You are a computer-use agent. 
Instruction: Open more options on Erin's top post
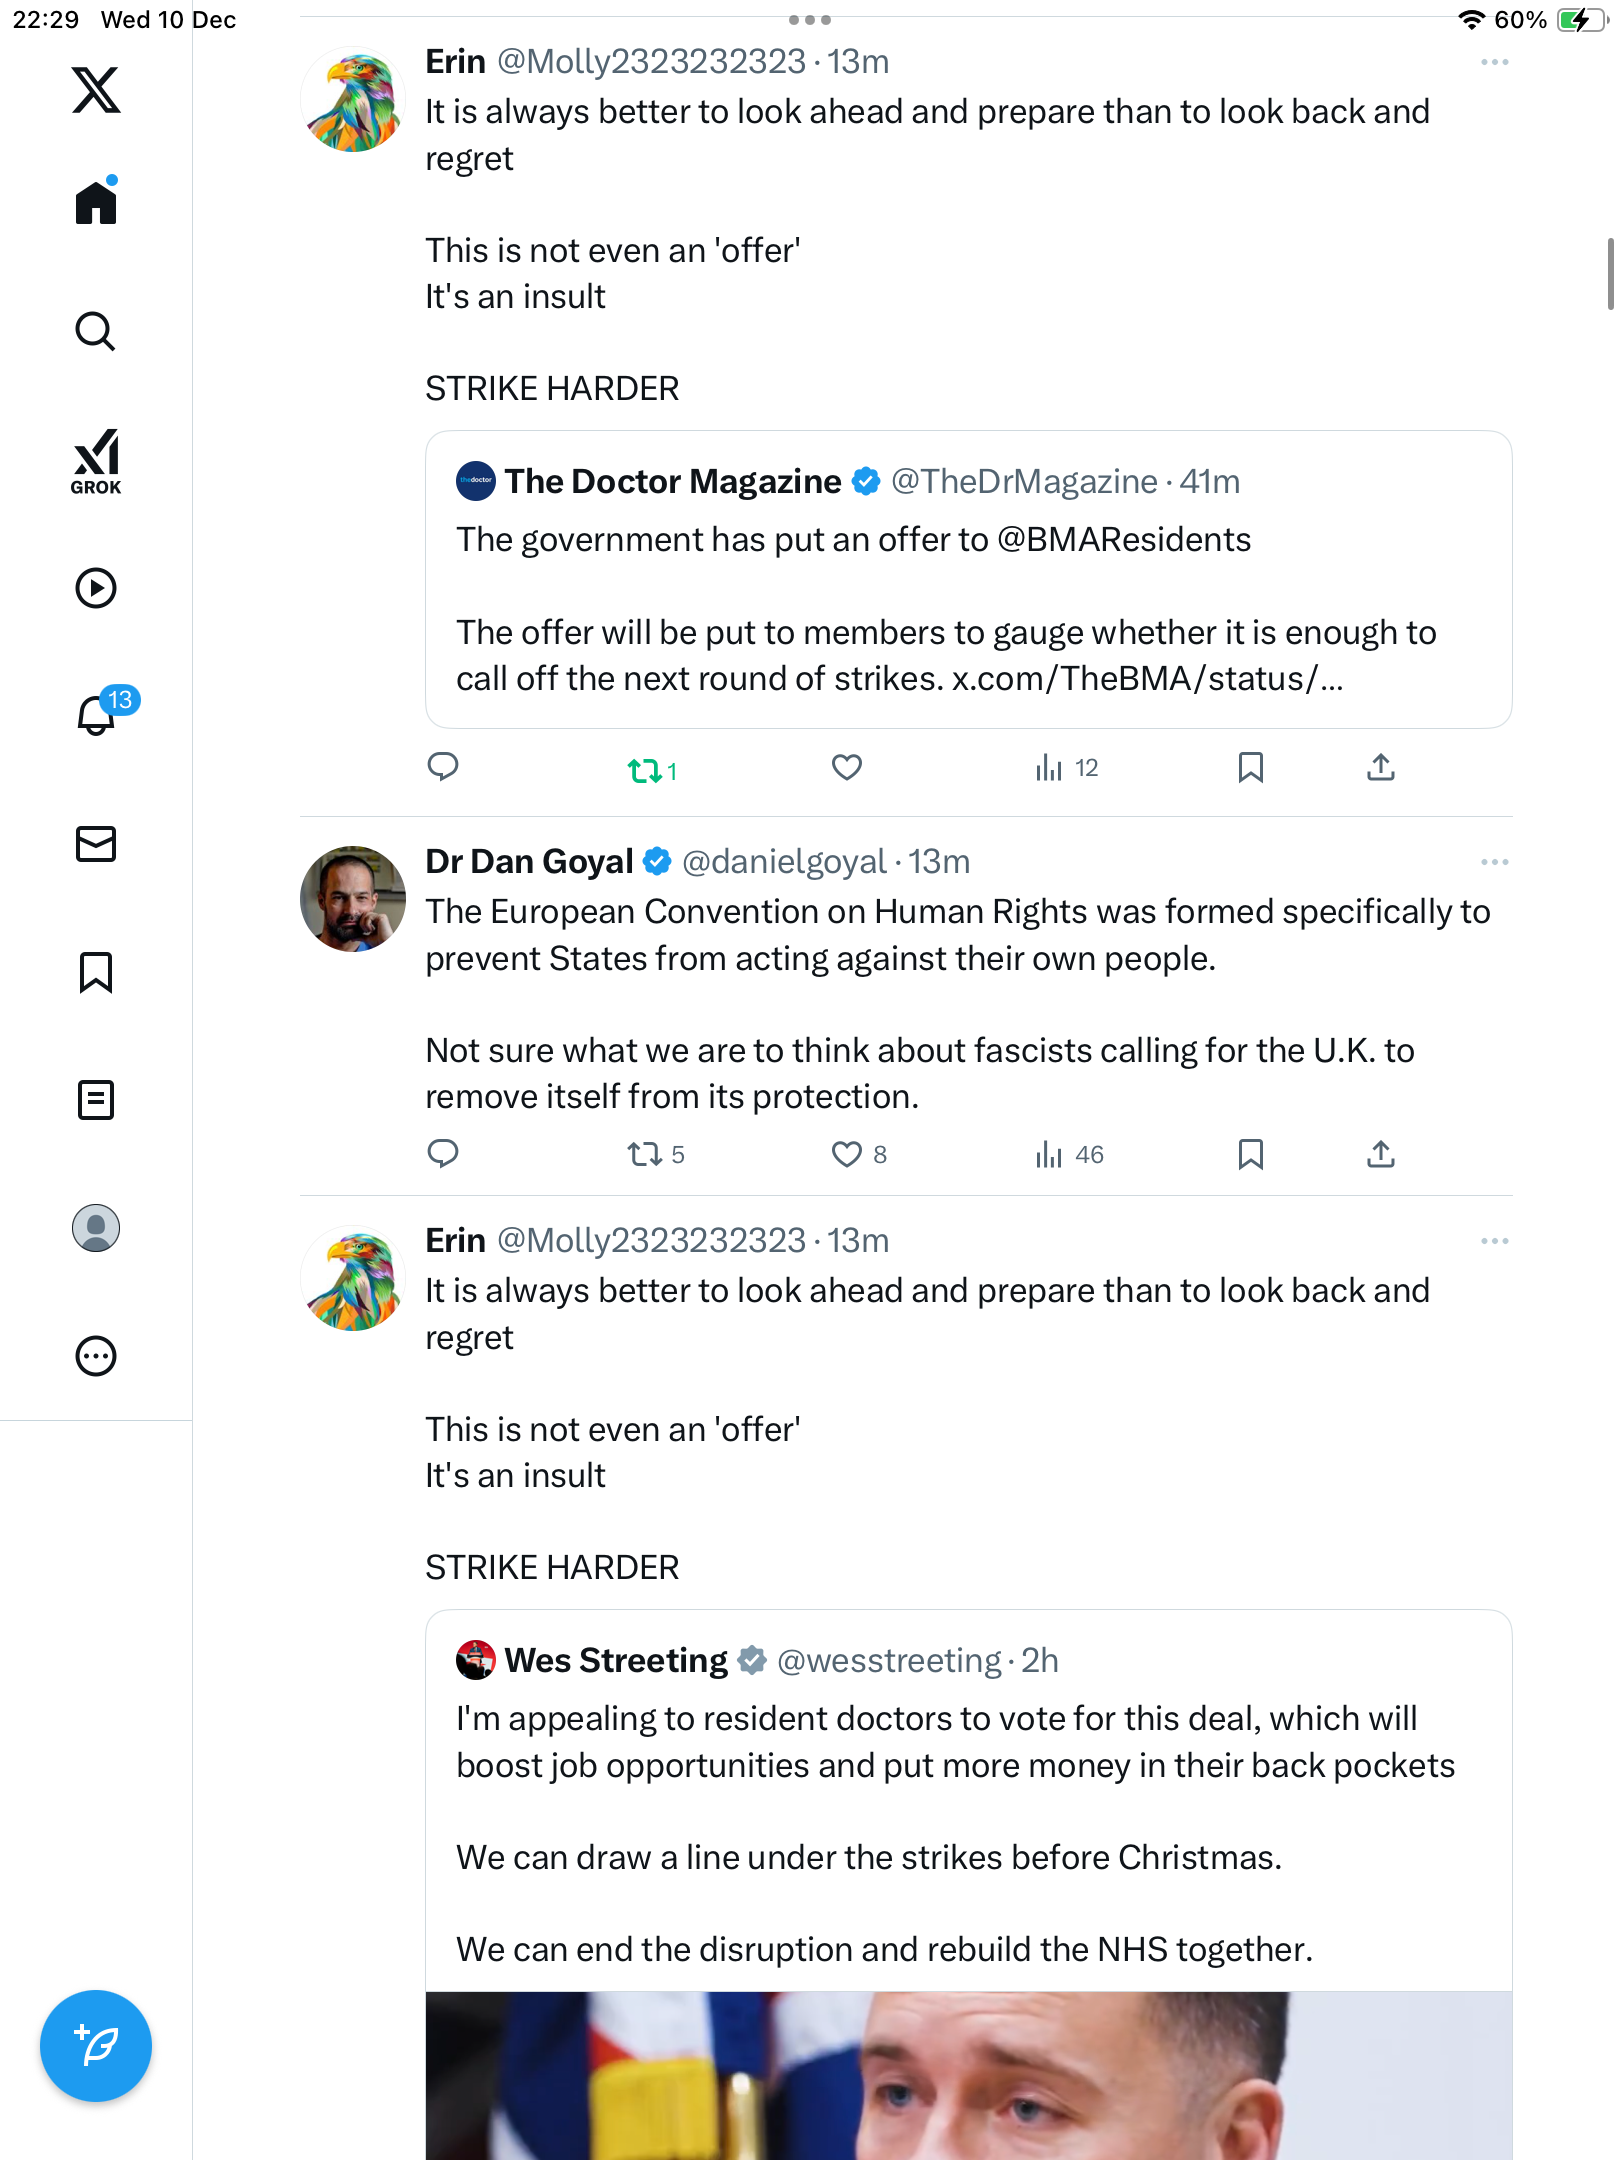(x=1494, y=62)
